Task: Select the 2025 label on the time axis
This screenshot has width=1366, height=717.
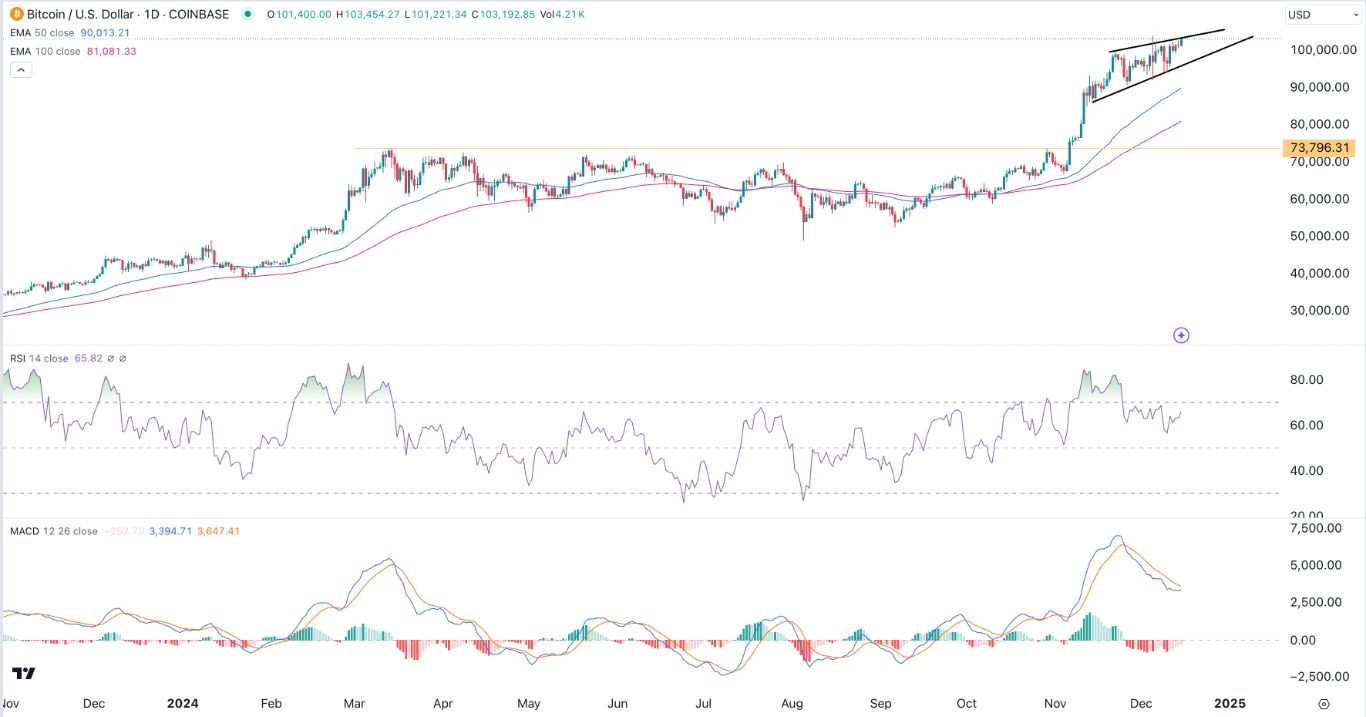Action: (1228, 704)
